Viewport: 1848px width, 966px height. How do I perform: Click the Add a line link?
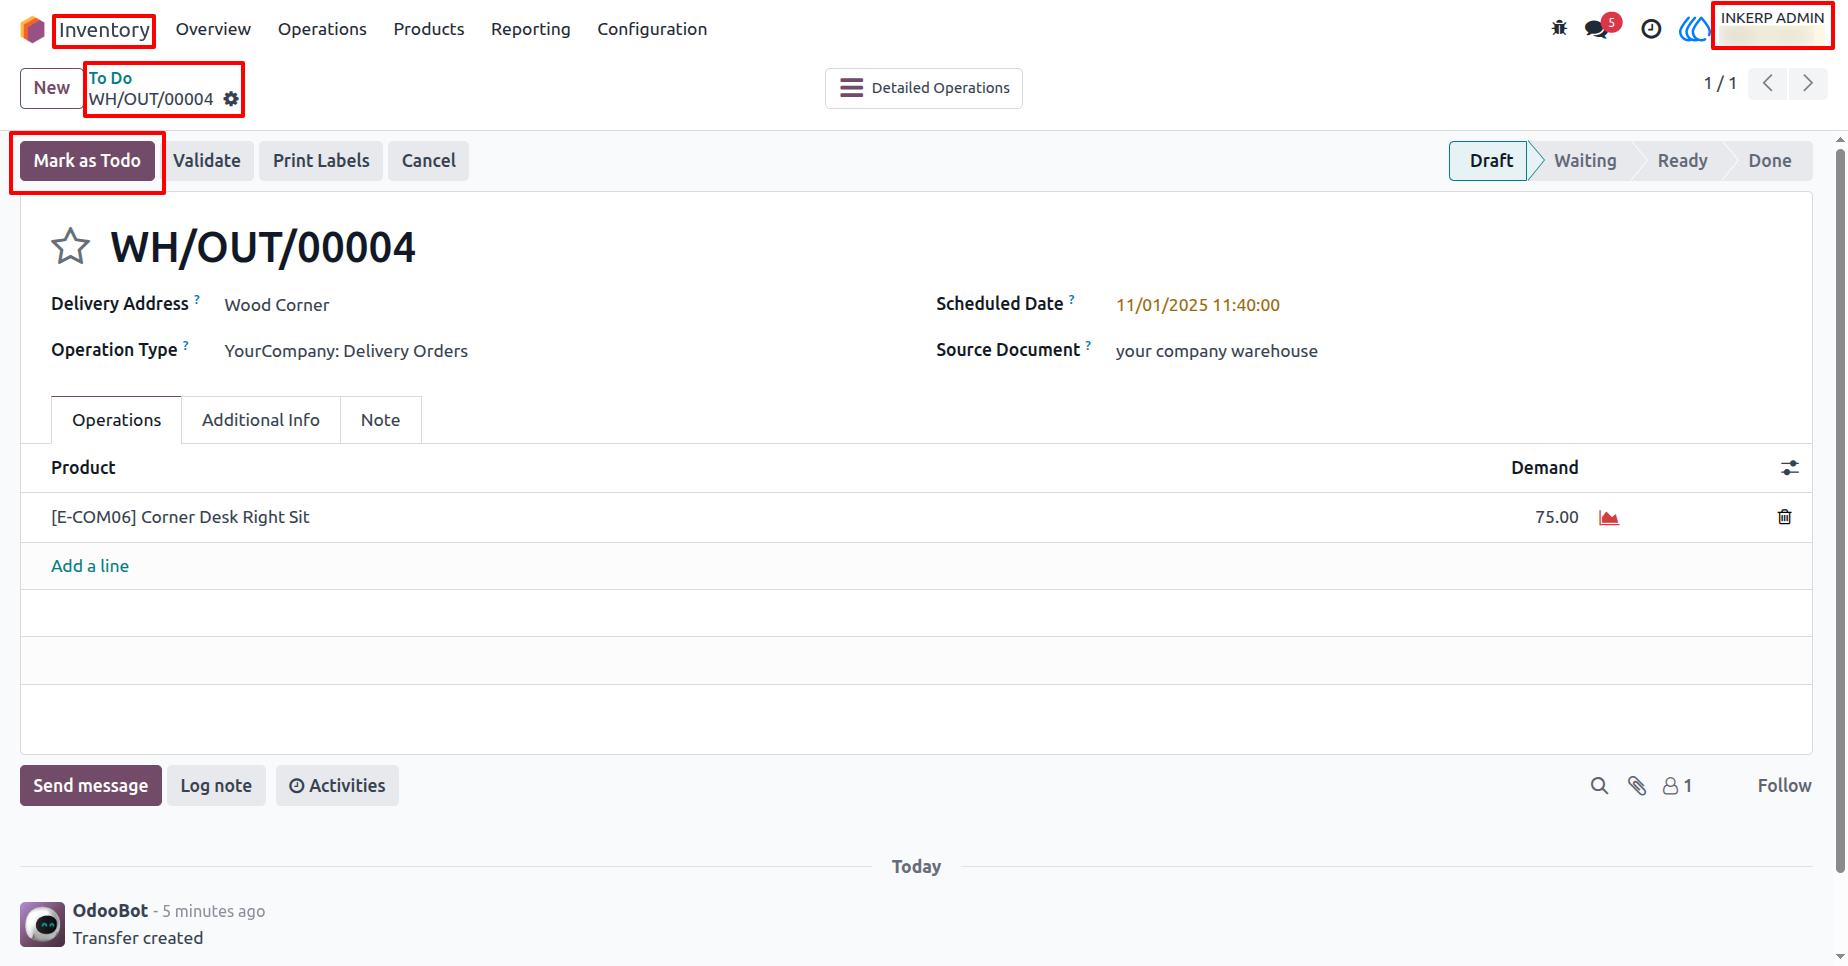[90, 566]
